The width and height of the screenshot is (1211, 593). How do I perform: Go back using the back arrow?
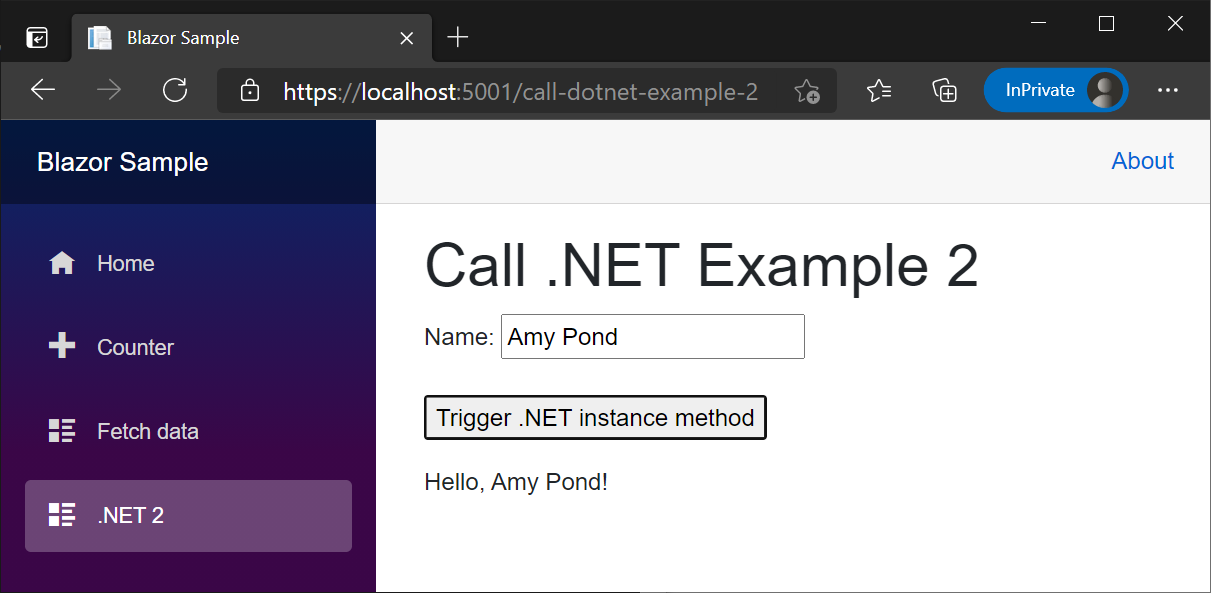pyautogui.click(x=43, y=90)
